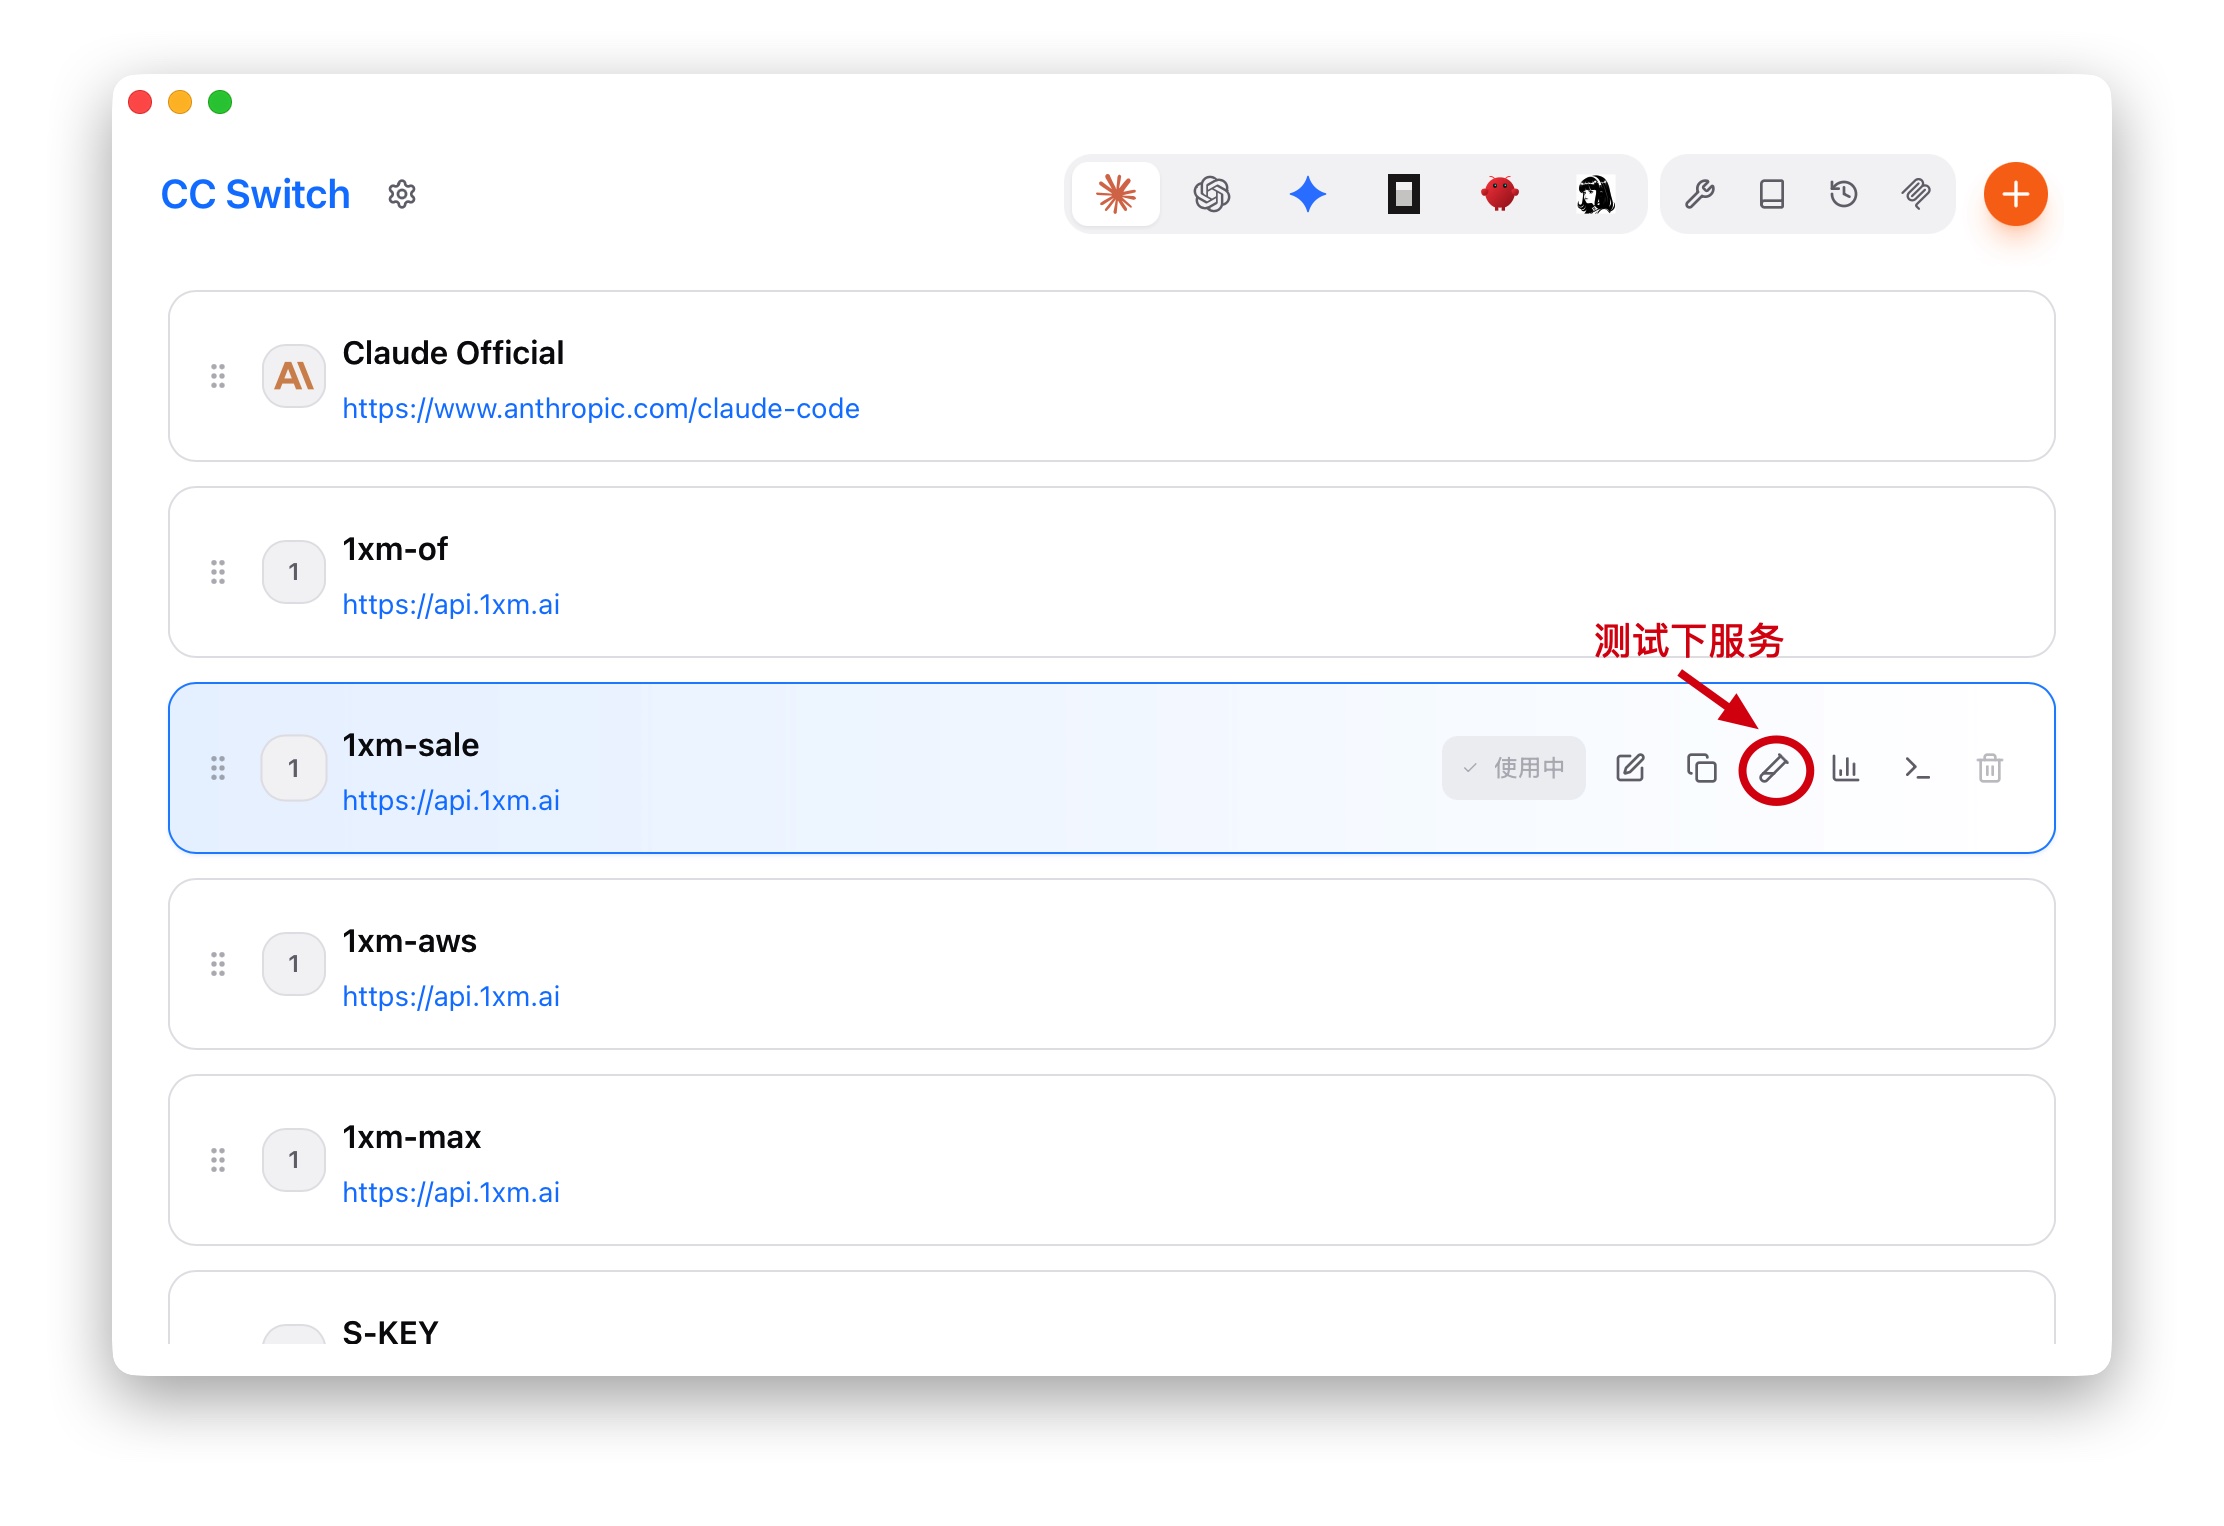Click the CC Switch title
Image resolution: width=2224 pixels, height=1526 pixels.
pos(255,194)
